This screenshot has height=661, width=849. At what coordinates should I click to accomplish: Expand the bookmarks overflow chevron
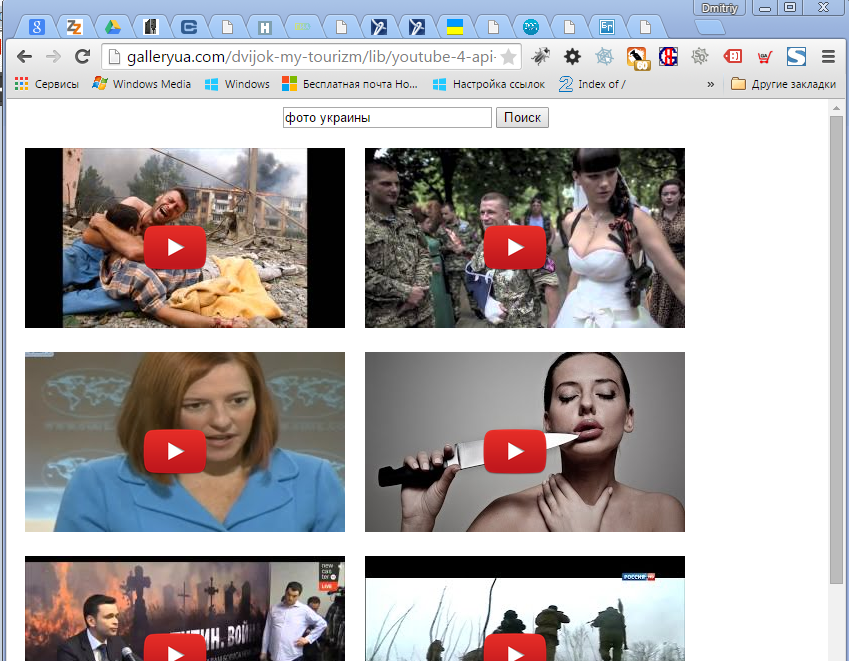point(710,84)
